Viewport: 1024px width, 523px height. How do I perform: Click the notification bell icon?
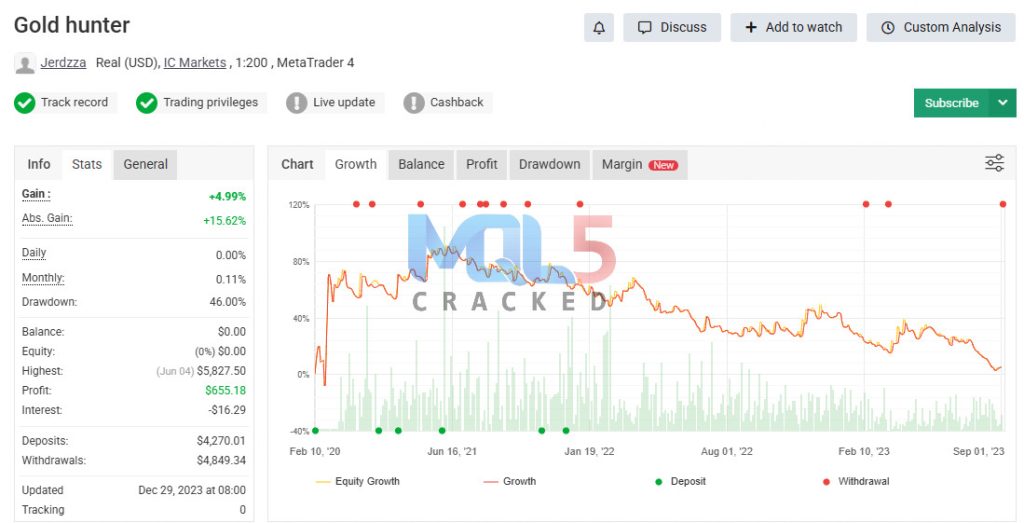tap(598, 28)
